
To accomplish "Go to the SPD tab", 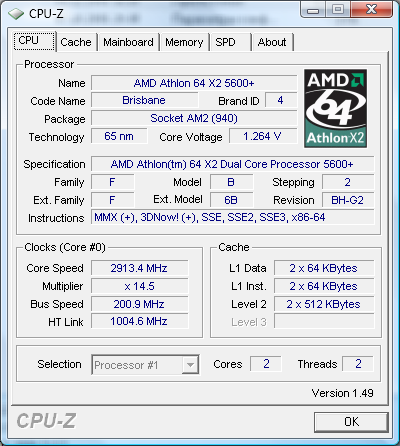I will point(230,42).
